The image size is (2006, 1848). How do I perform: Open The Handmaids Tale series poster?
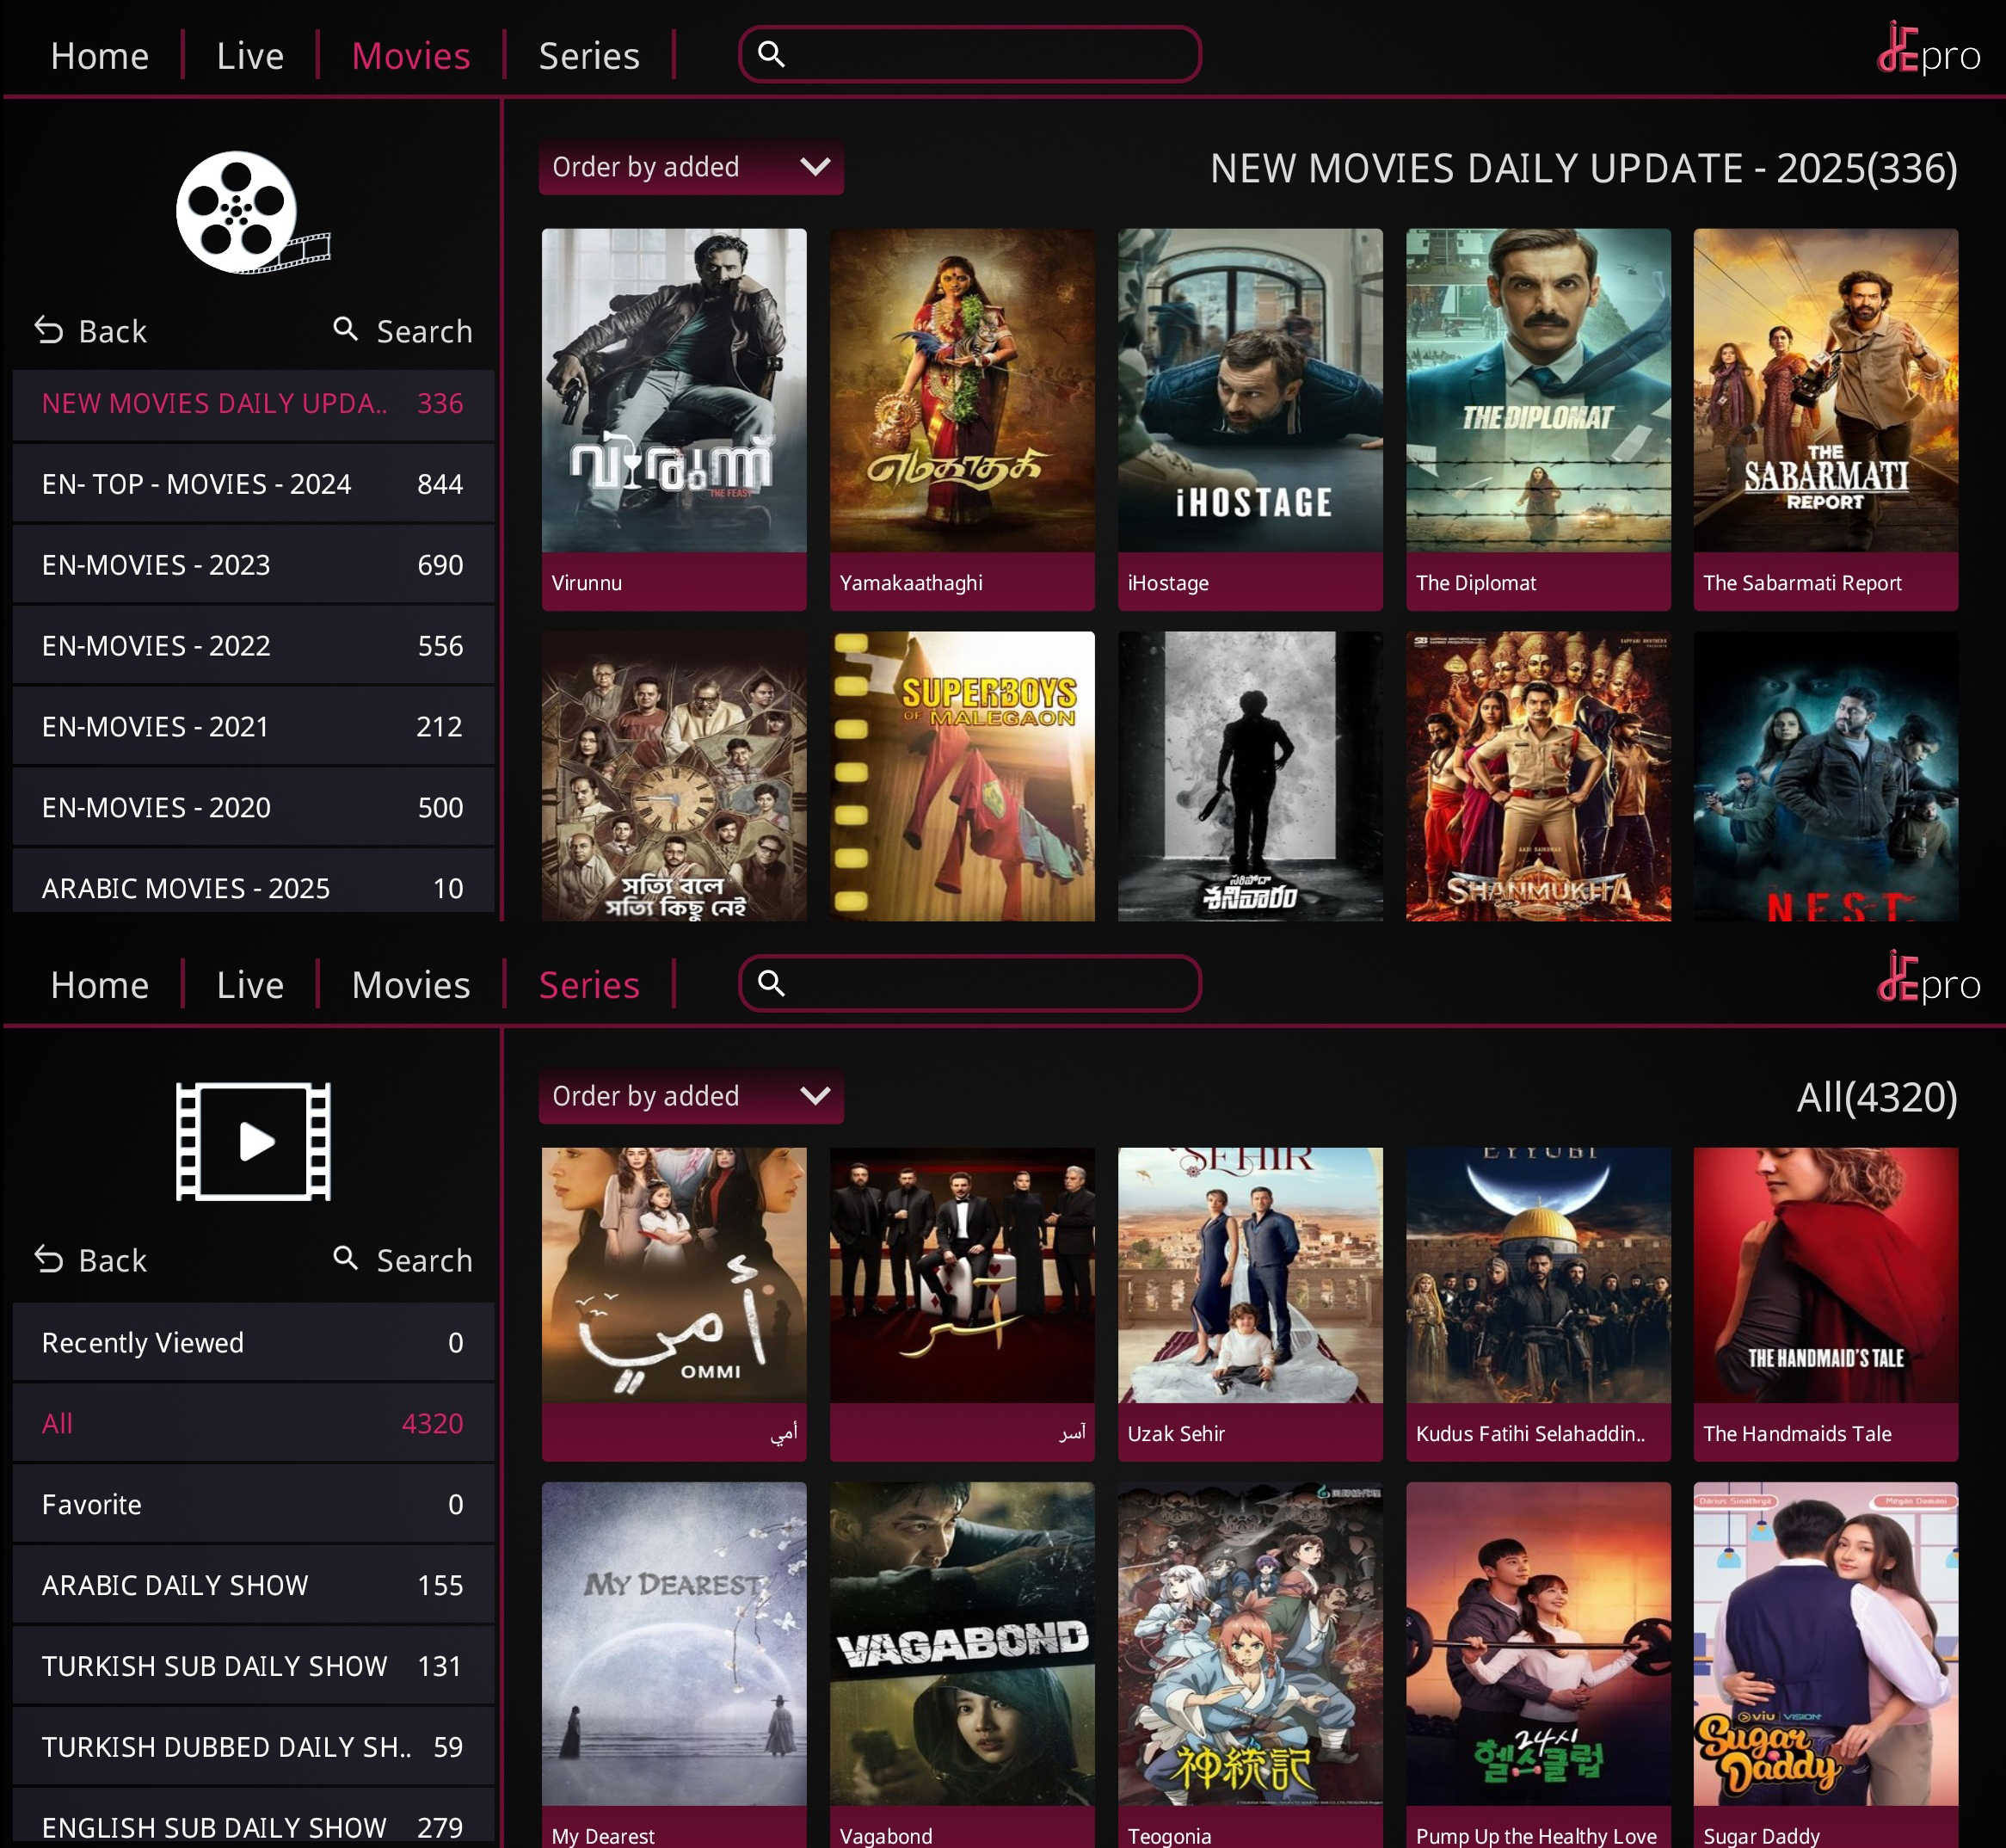pos(1825,1304)
